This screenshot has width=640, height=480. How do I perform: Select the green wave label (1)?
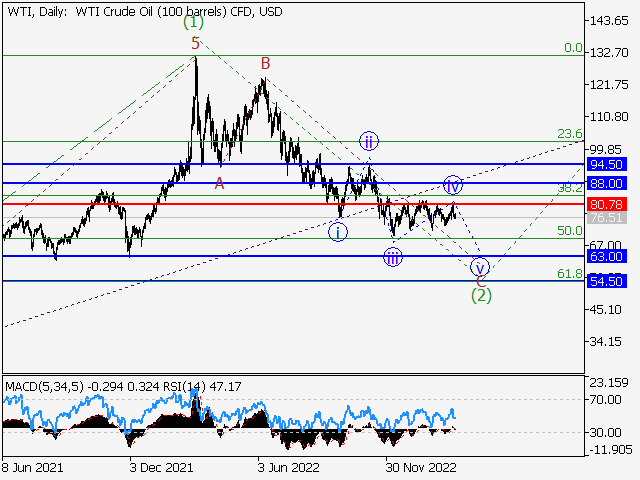(193, 22)
